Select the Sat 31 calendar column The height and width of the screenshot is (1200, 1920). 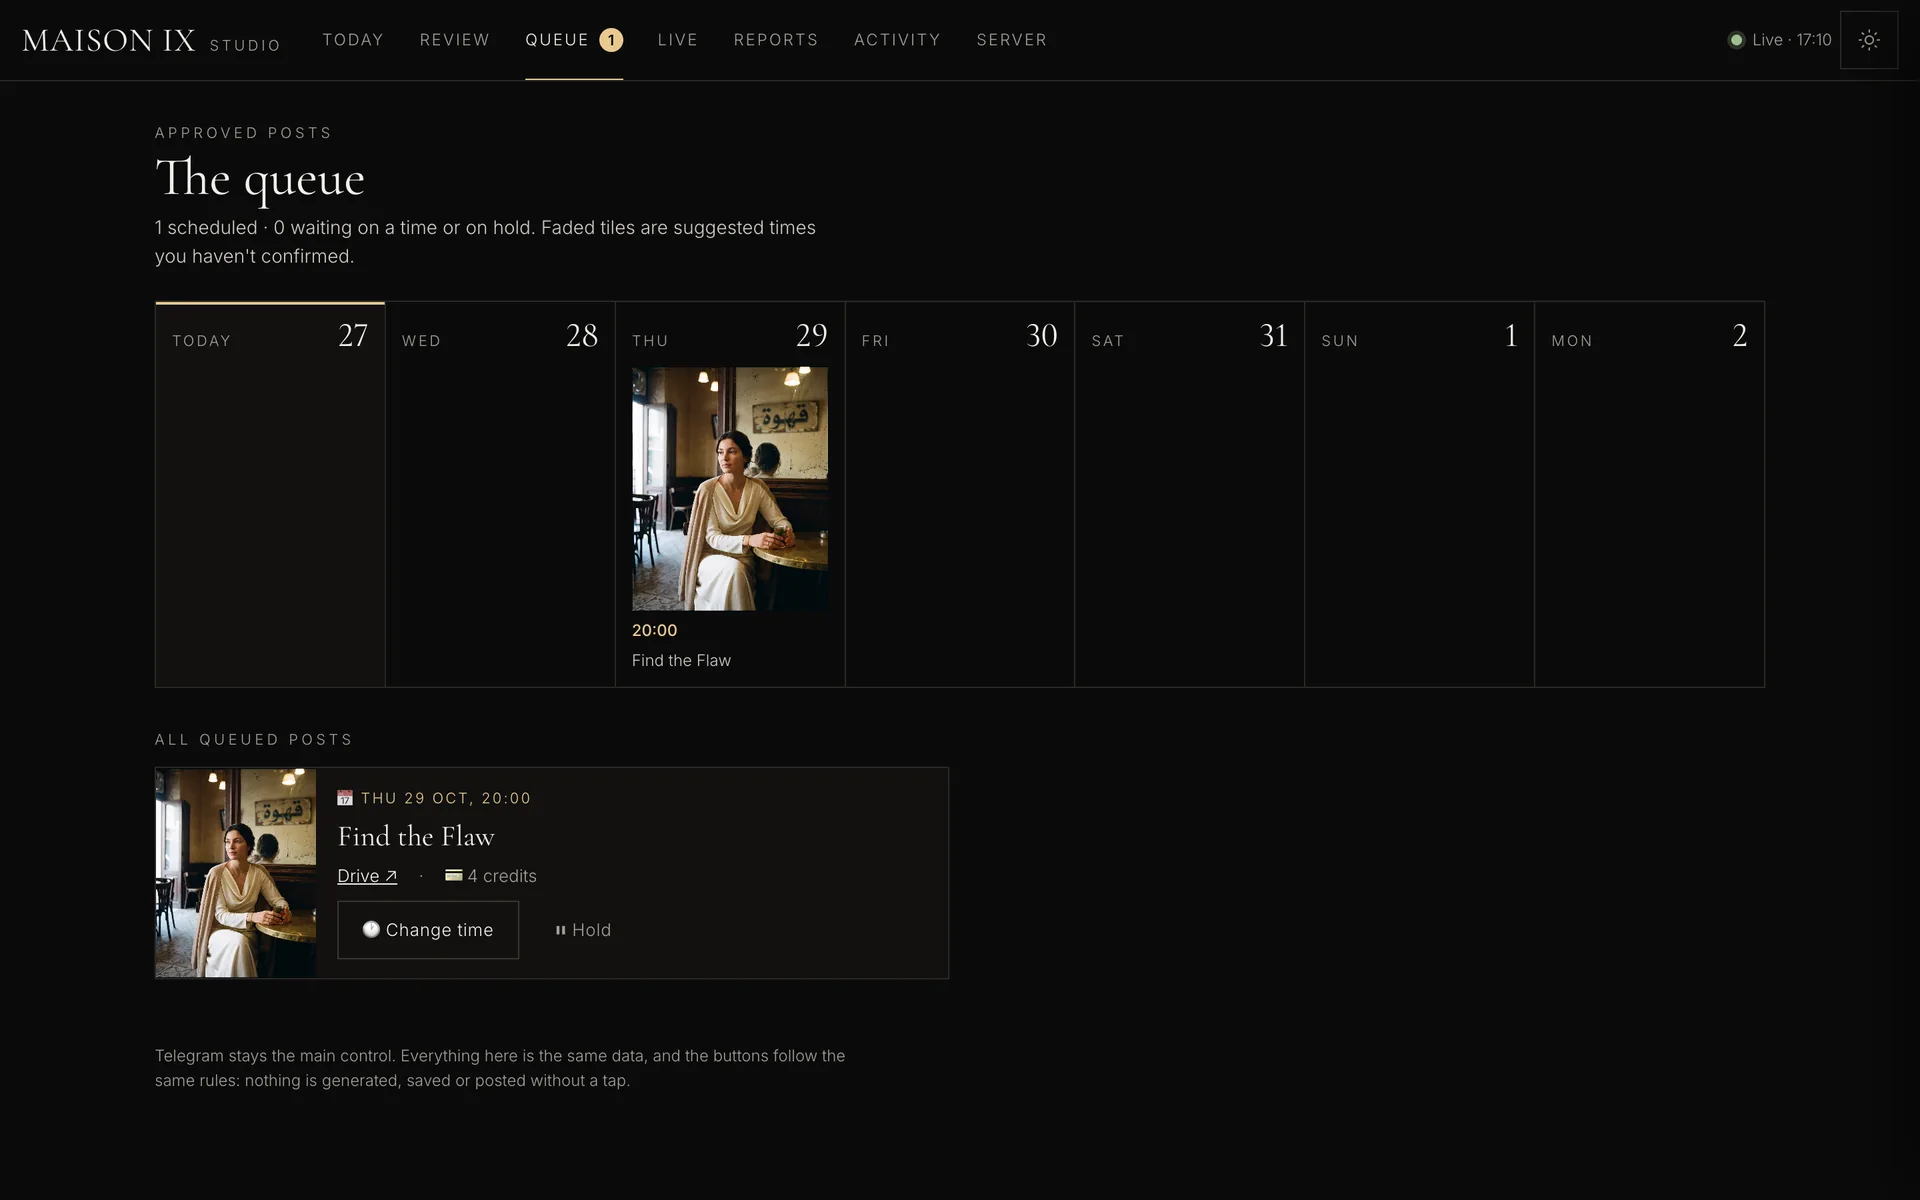[1190, 494]
